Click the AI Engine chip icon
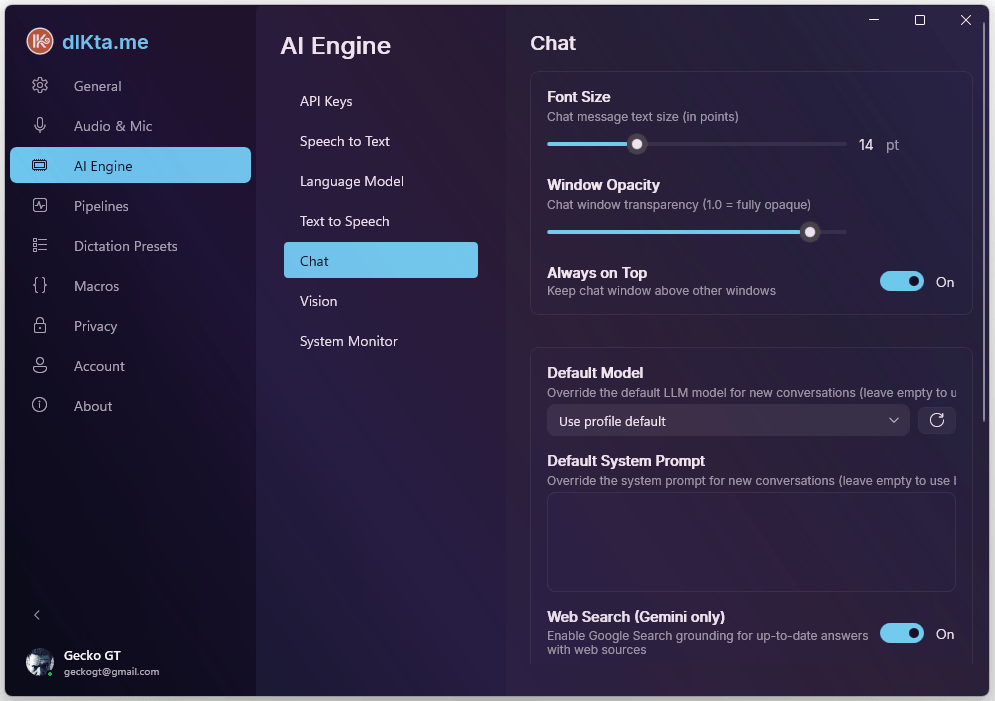This screenshot has height=701, width=995. (x=40, y=165)
